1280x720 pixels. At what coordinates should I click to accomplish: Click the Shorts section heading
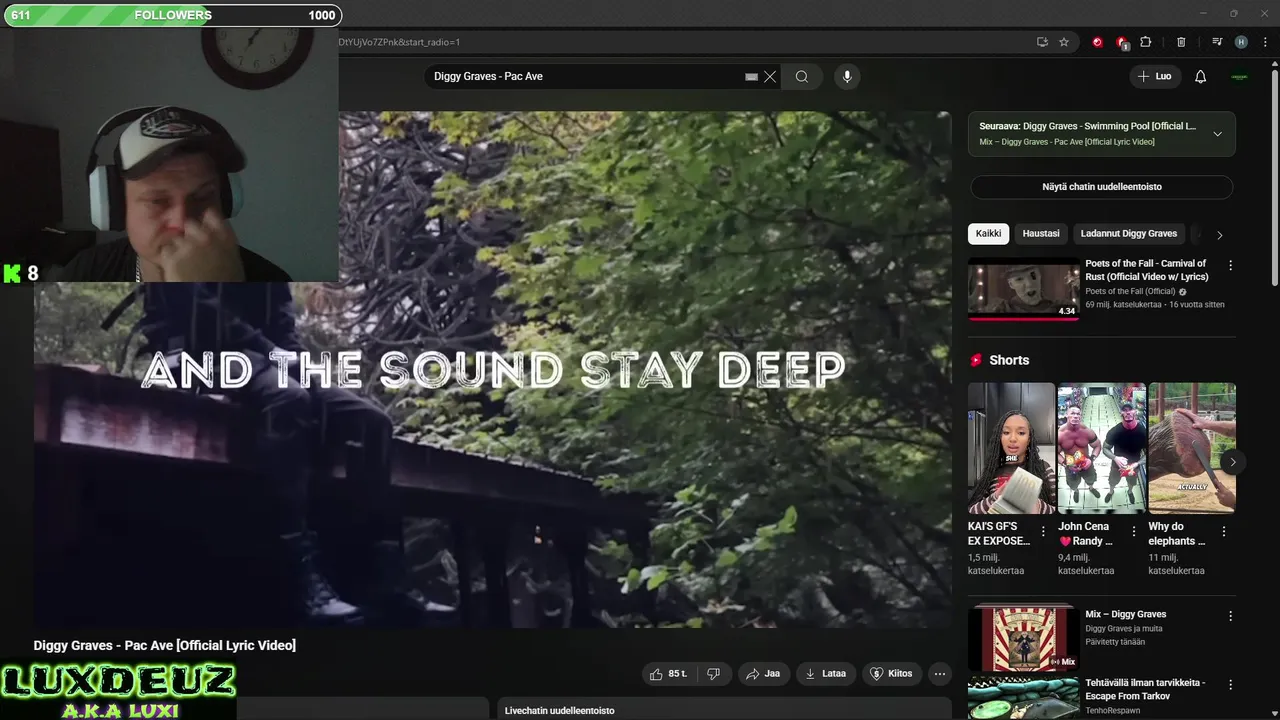click(x=1009, y=360)
